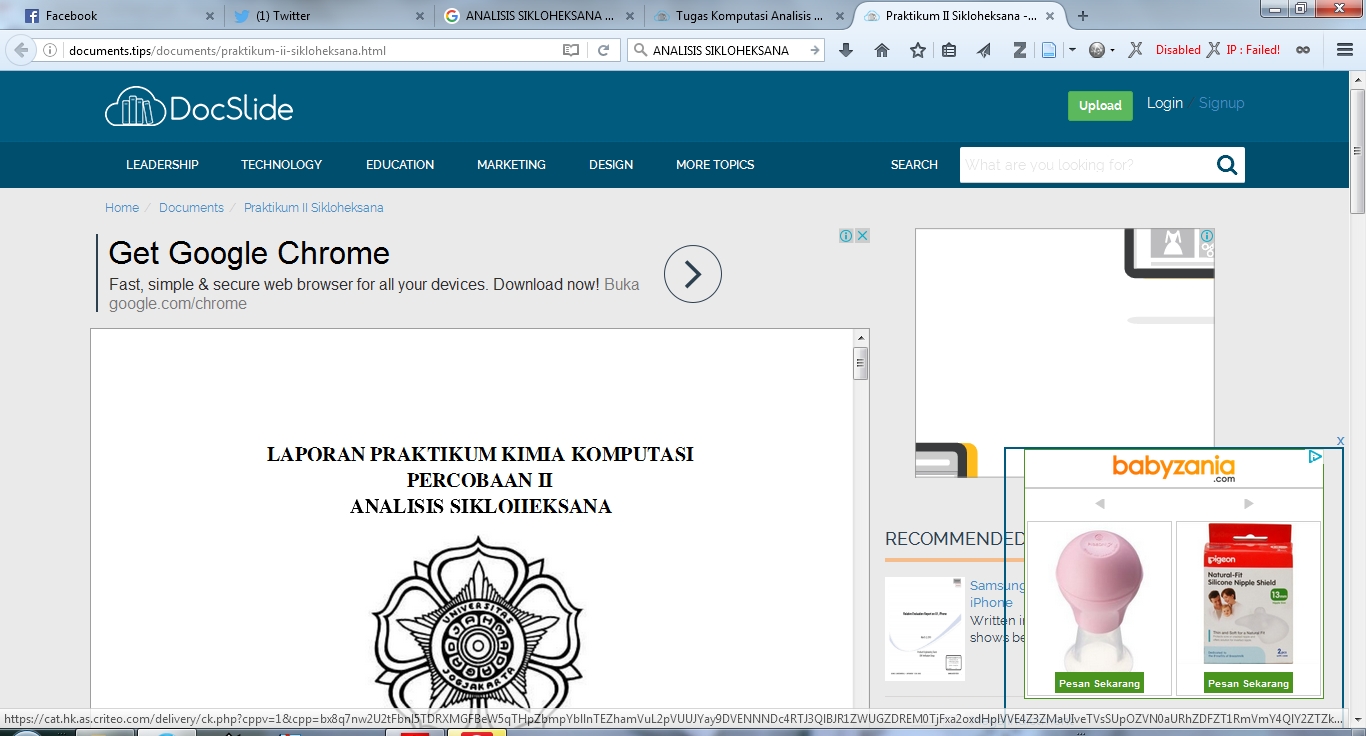1366x736 pixels.
Task: Focus the 'What are you looking for?' field
Action: click(x=1085, y=165)
